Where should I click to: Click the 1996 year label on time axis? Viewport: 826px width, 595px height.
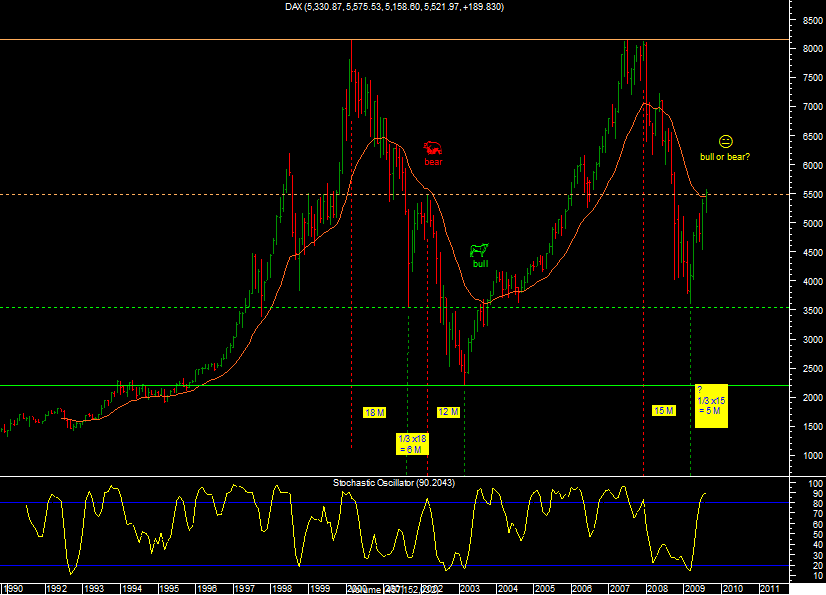pos(207,589)
